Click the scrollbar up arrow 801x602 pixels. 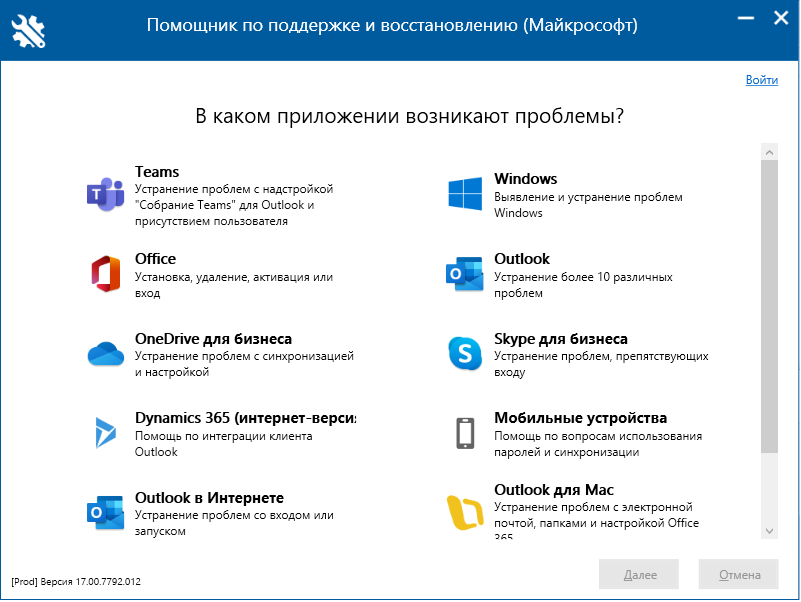[769, 152]
